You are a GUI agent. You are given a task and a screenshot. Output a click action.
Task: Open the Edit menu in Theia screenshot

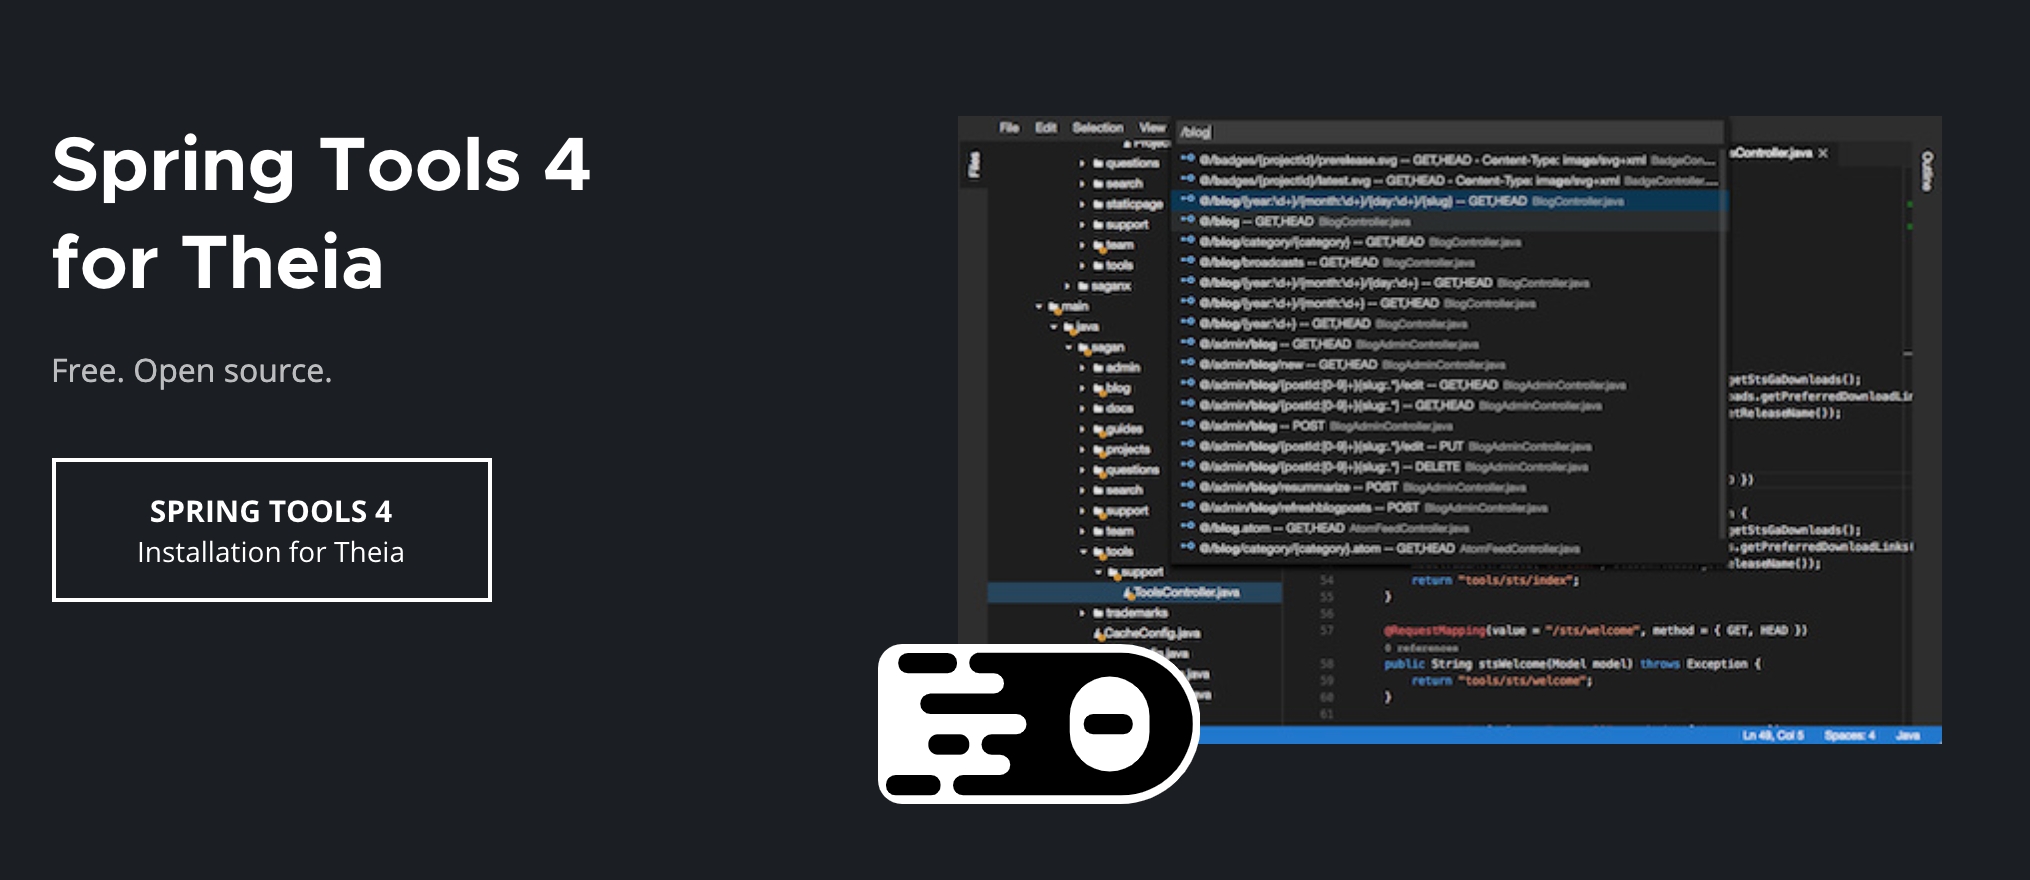1046,128
